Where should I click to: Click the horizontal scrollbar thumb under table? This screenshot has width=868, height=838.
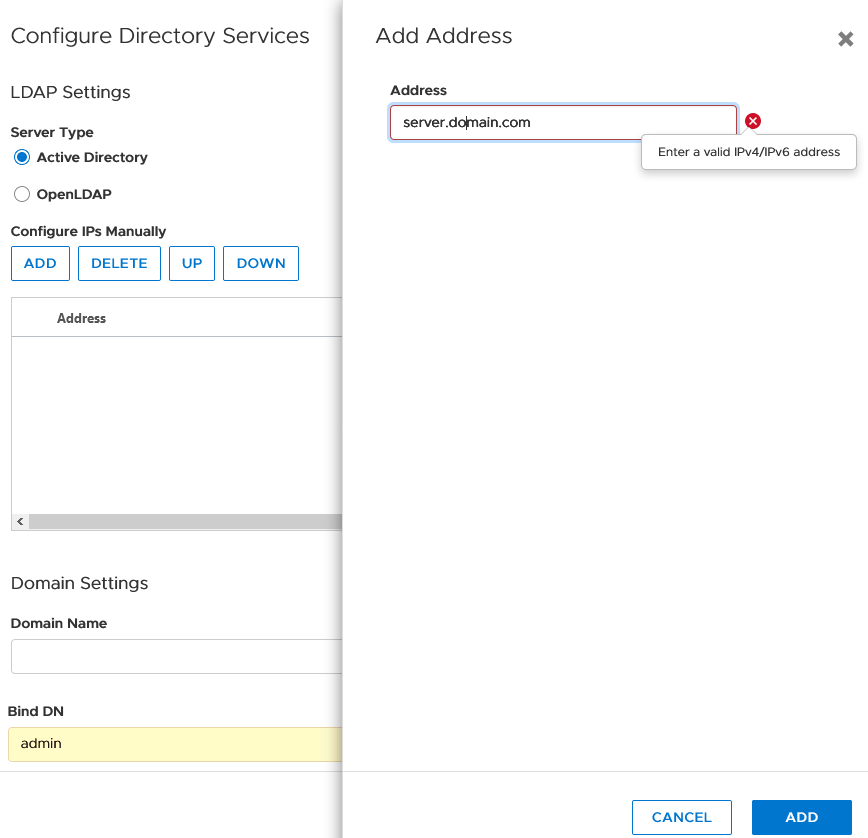185,522
